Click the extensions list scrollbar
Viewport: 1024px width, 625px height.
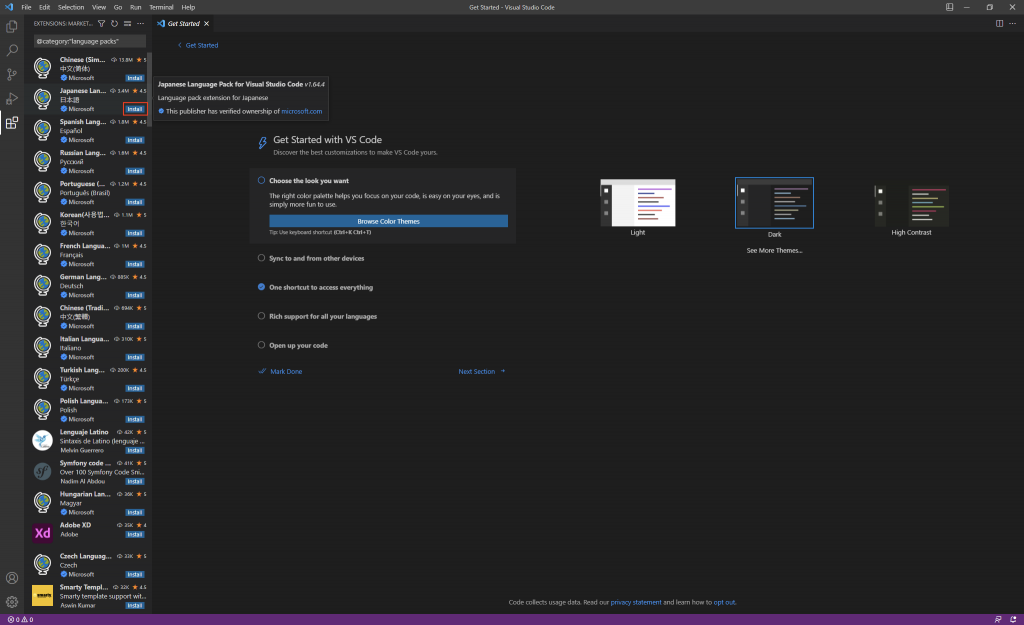coord(150,89)
